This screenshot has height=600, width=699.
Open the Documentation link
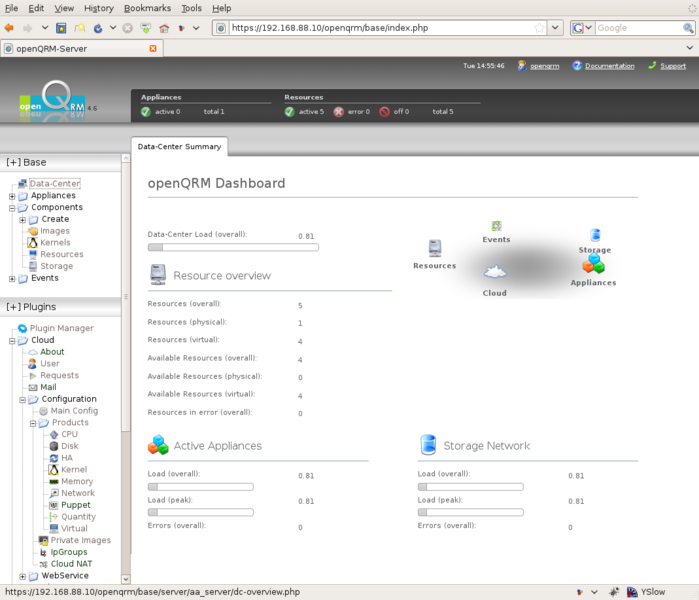coord(609,66)
